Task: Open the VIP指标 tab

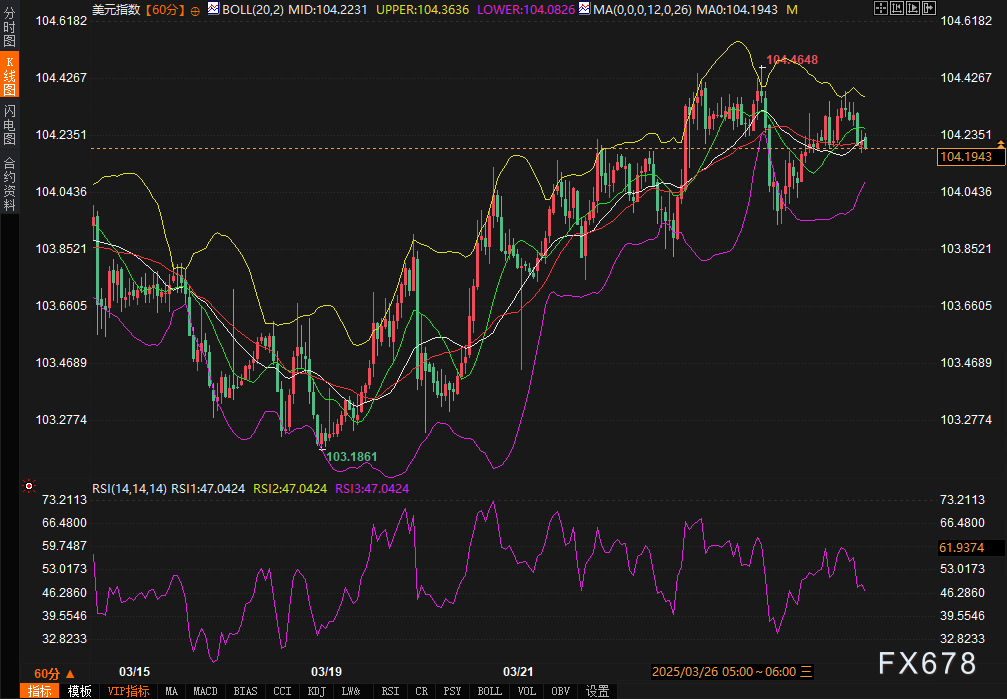Action: (128, 691)
